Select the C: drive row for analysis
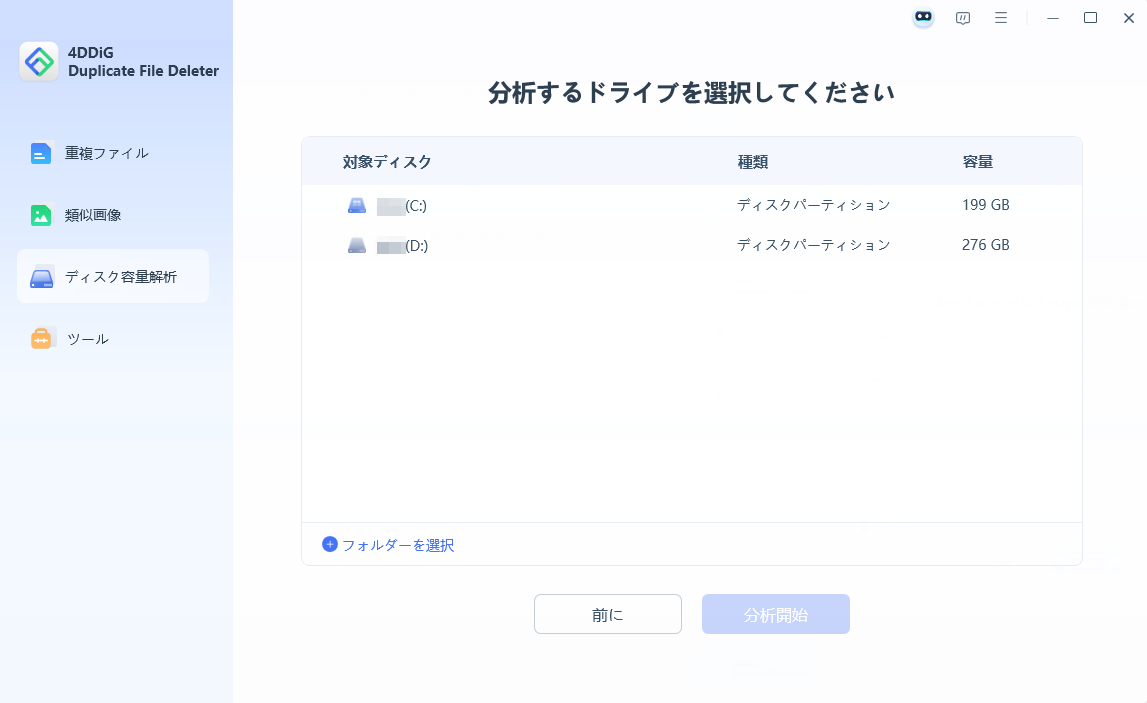The image size is (1147, 703). click(600, 204)
